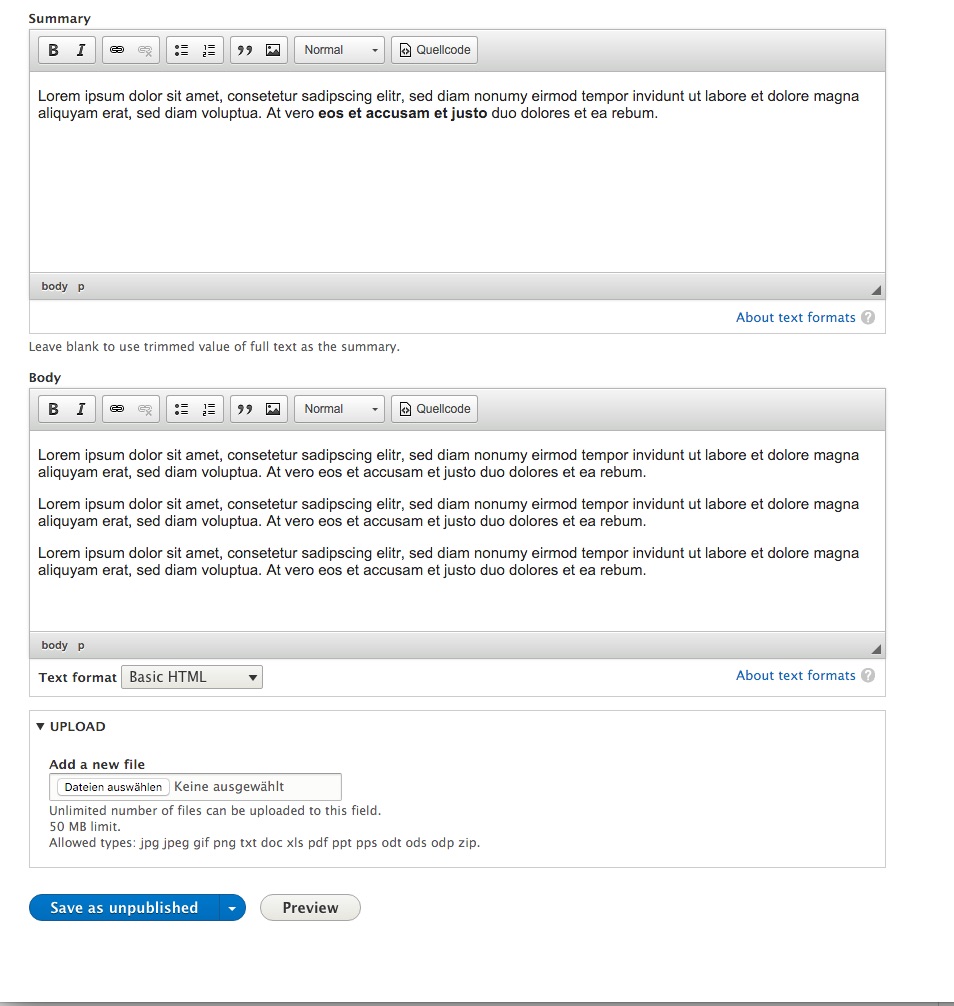Select 'p' element path in Summary editor
This screenshot has width=954, height=1006.
81,286
